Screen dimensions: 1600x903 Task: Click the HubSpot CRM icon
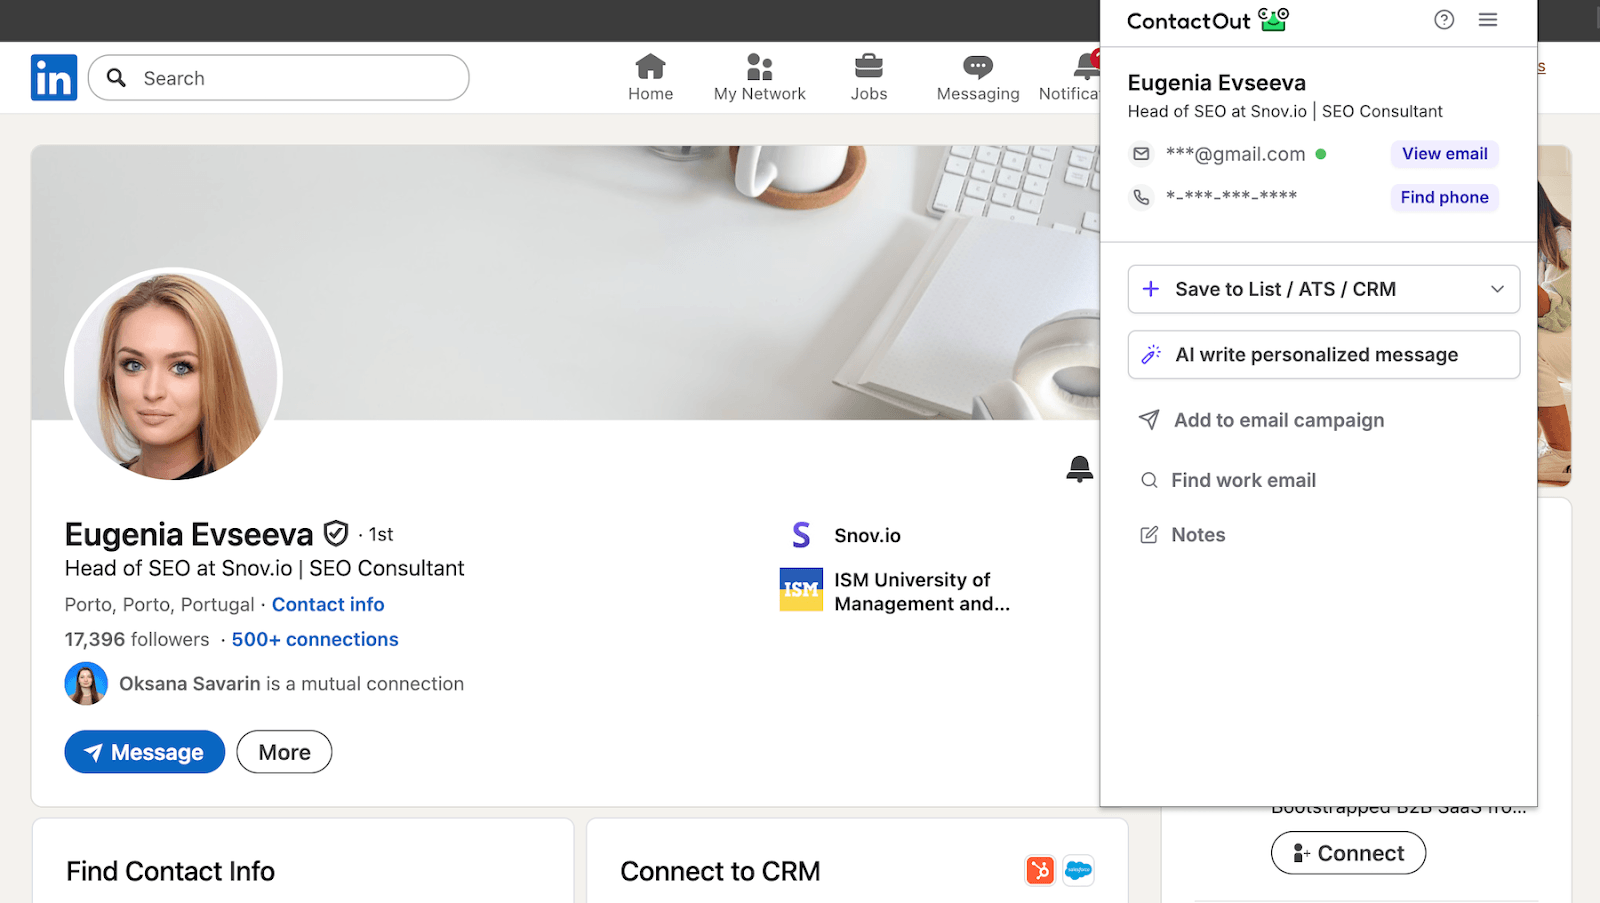point(1040,870)
